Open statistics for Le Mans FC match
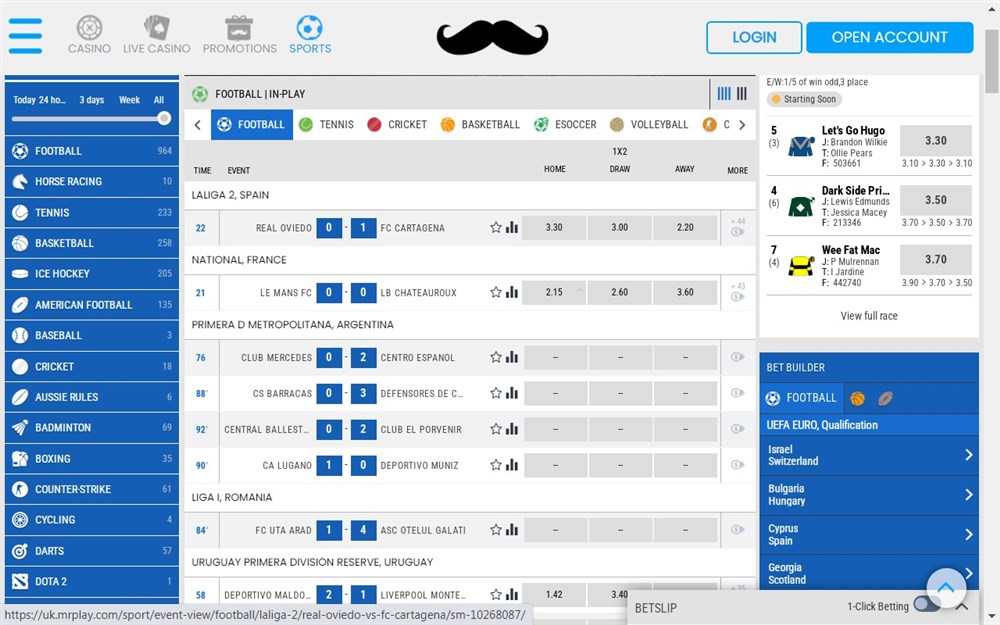This screenshot has height=625, width=1000. coord(511,293)
